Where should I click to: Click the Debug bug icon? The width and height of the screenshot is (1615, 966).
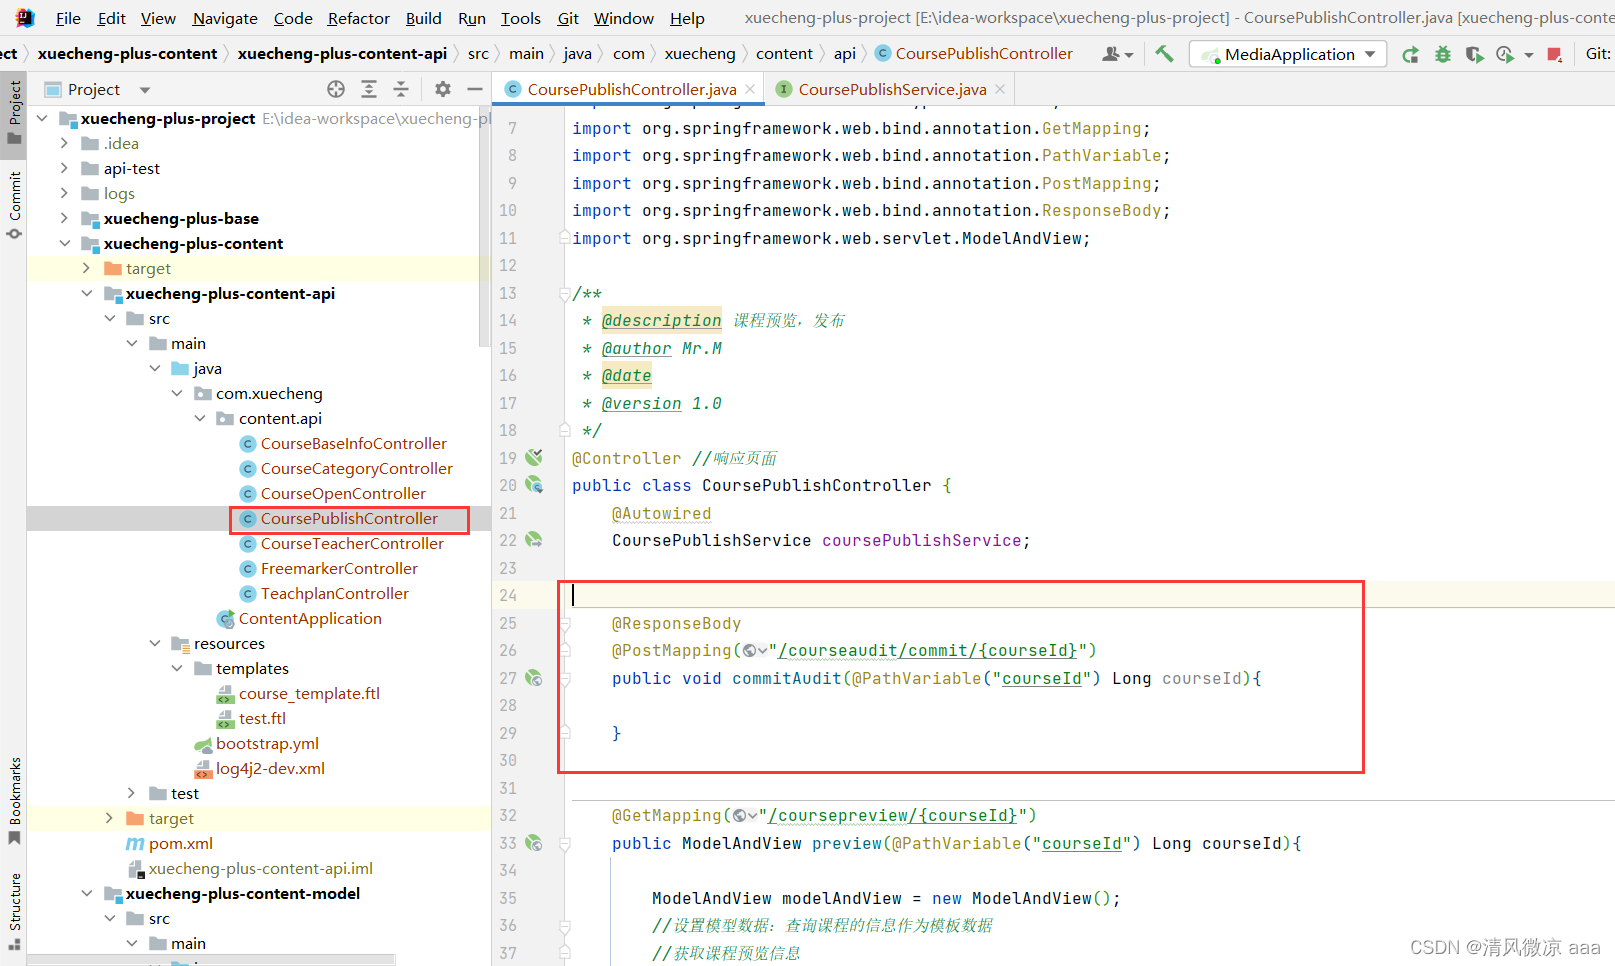point(1442,54)
